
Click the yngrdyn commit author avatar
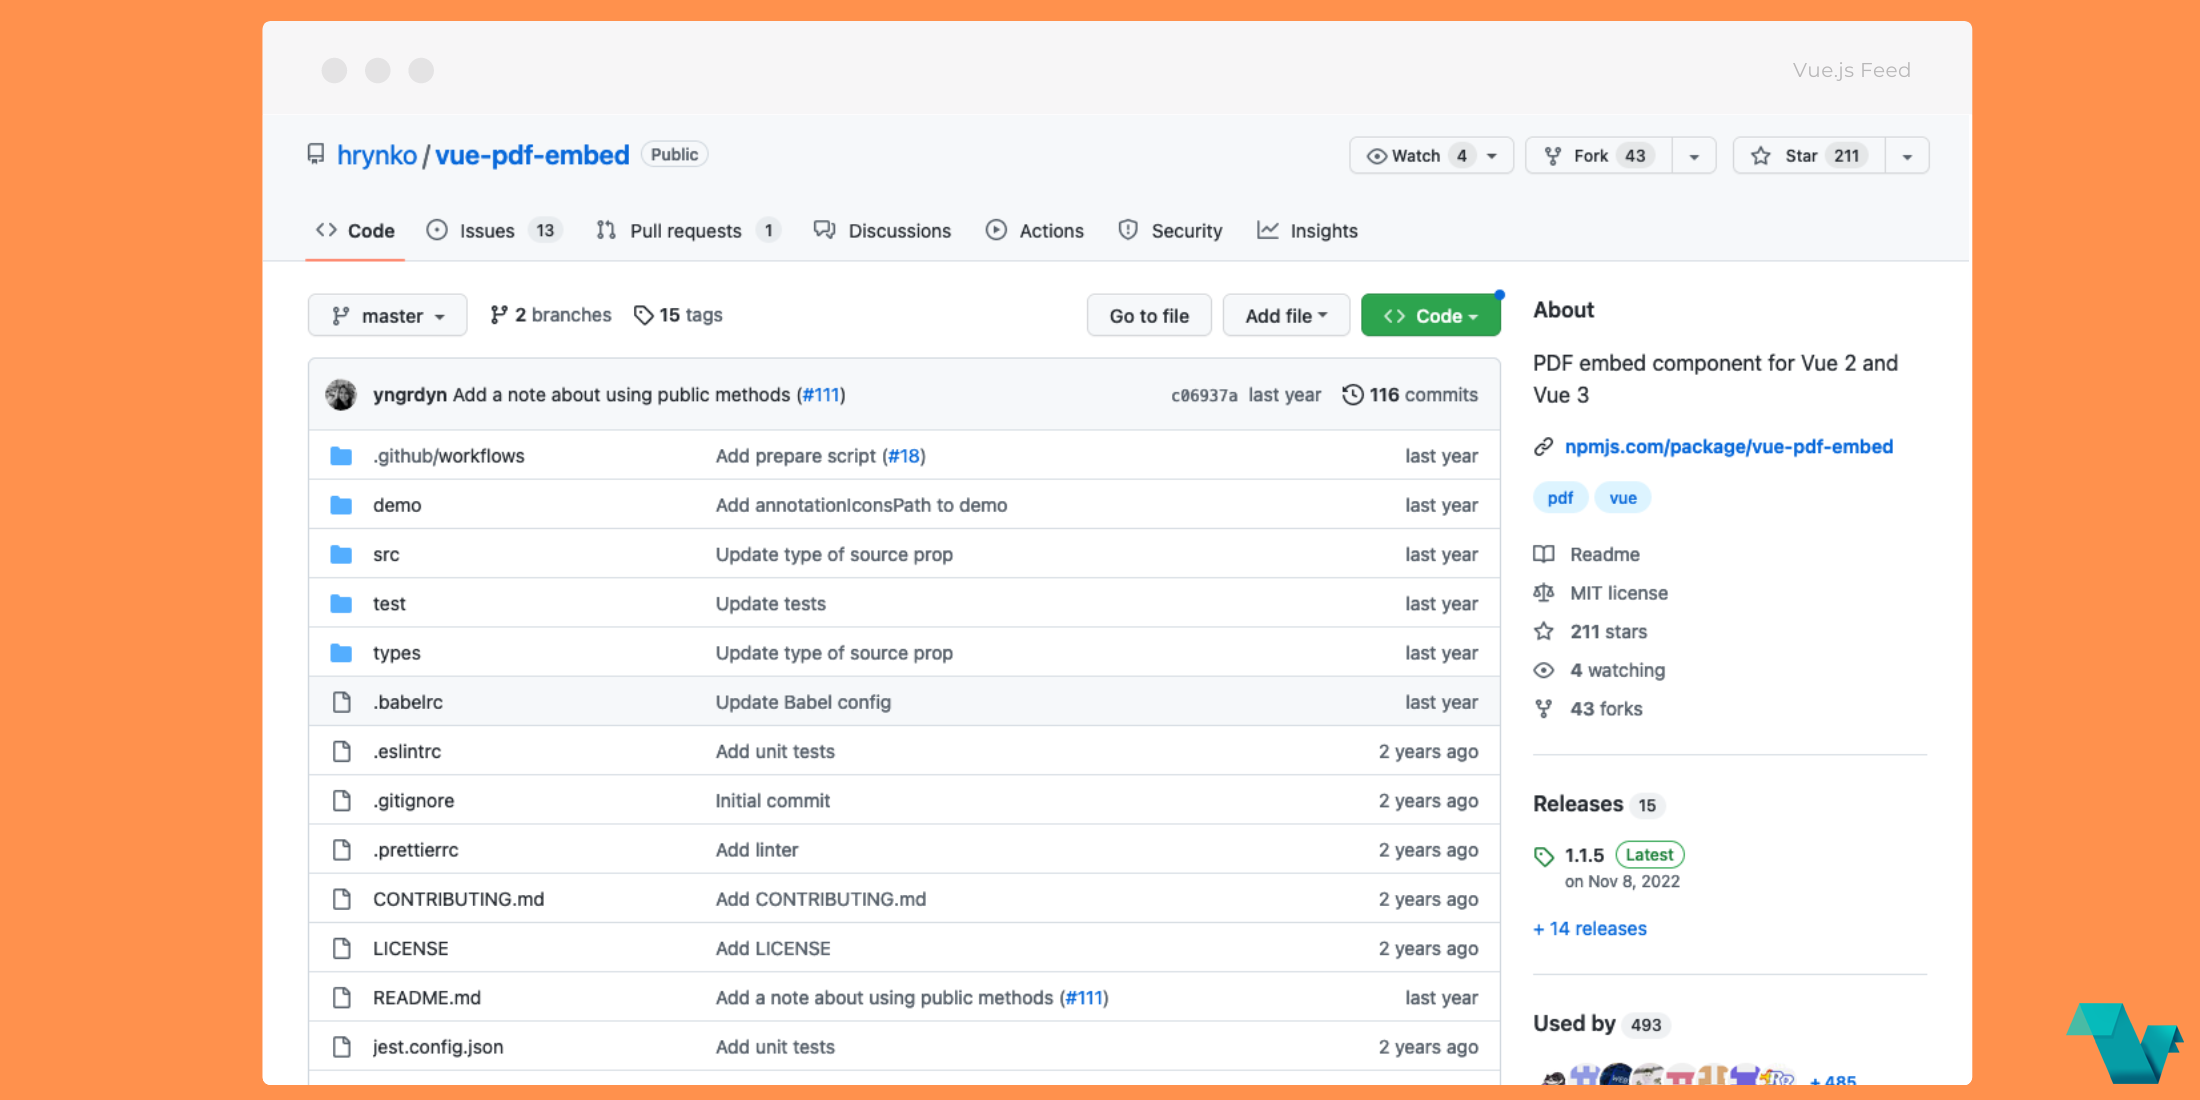coord(341,395)
